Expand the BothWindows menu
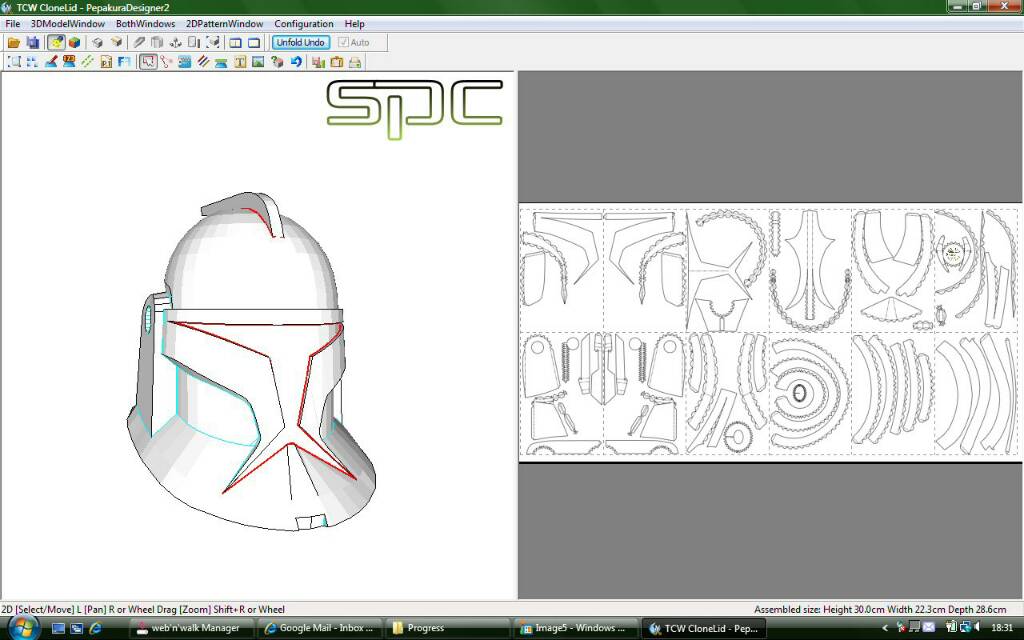 (145, 24)
